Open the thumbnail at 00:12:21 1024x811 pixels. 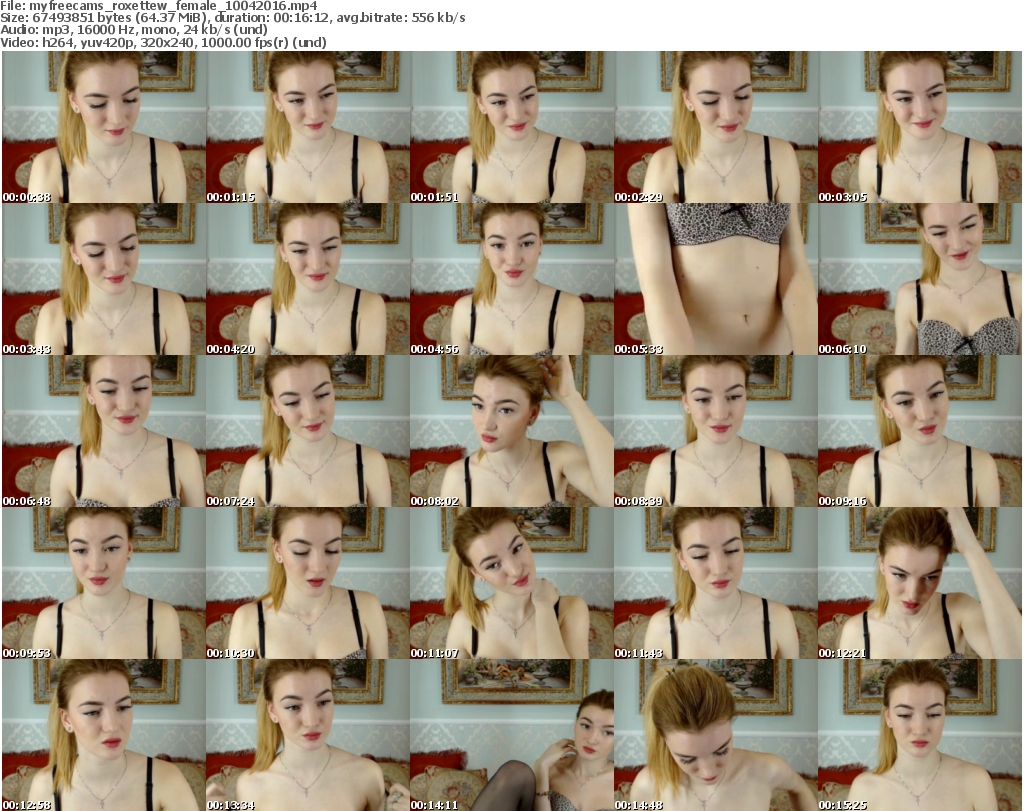(919, 583)
